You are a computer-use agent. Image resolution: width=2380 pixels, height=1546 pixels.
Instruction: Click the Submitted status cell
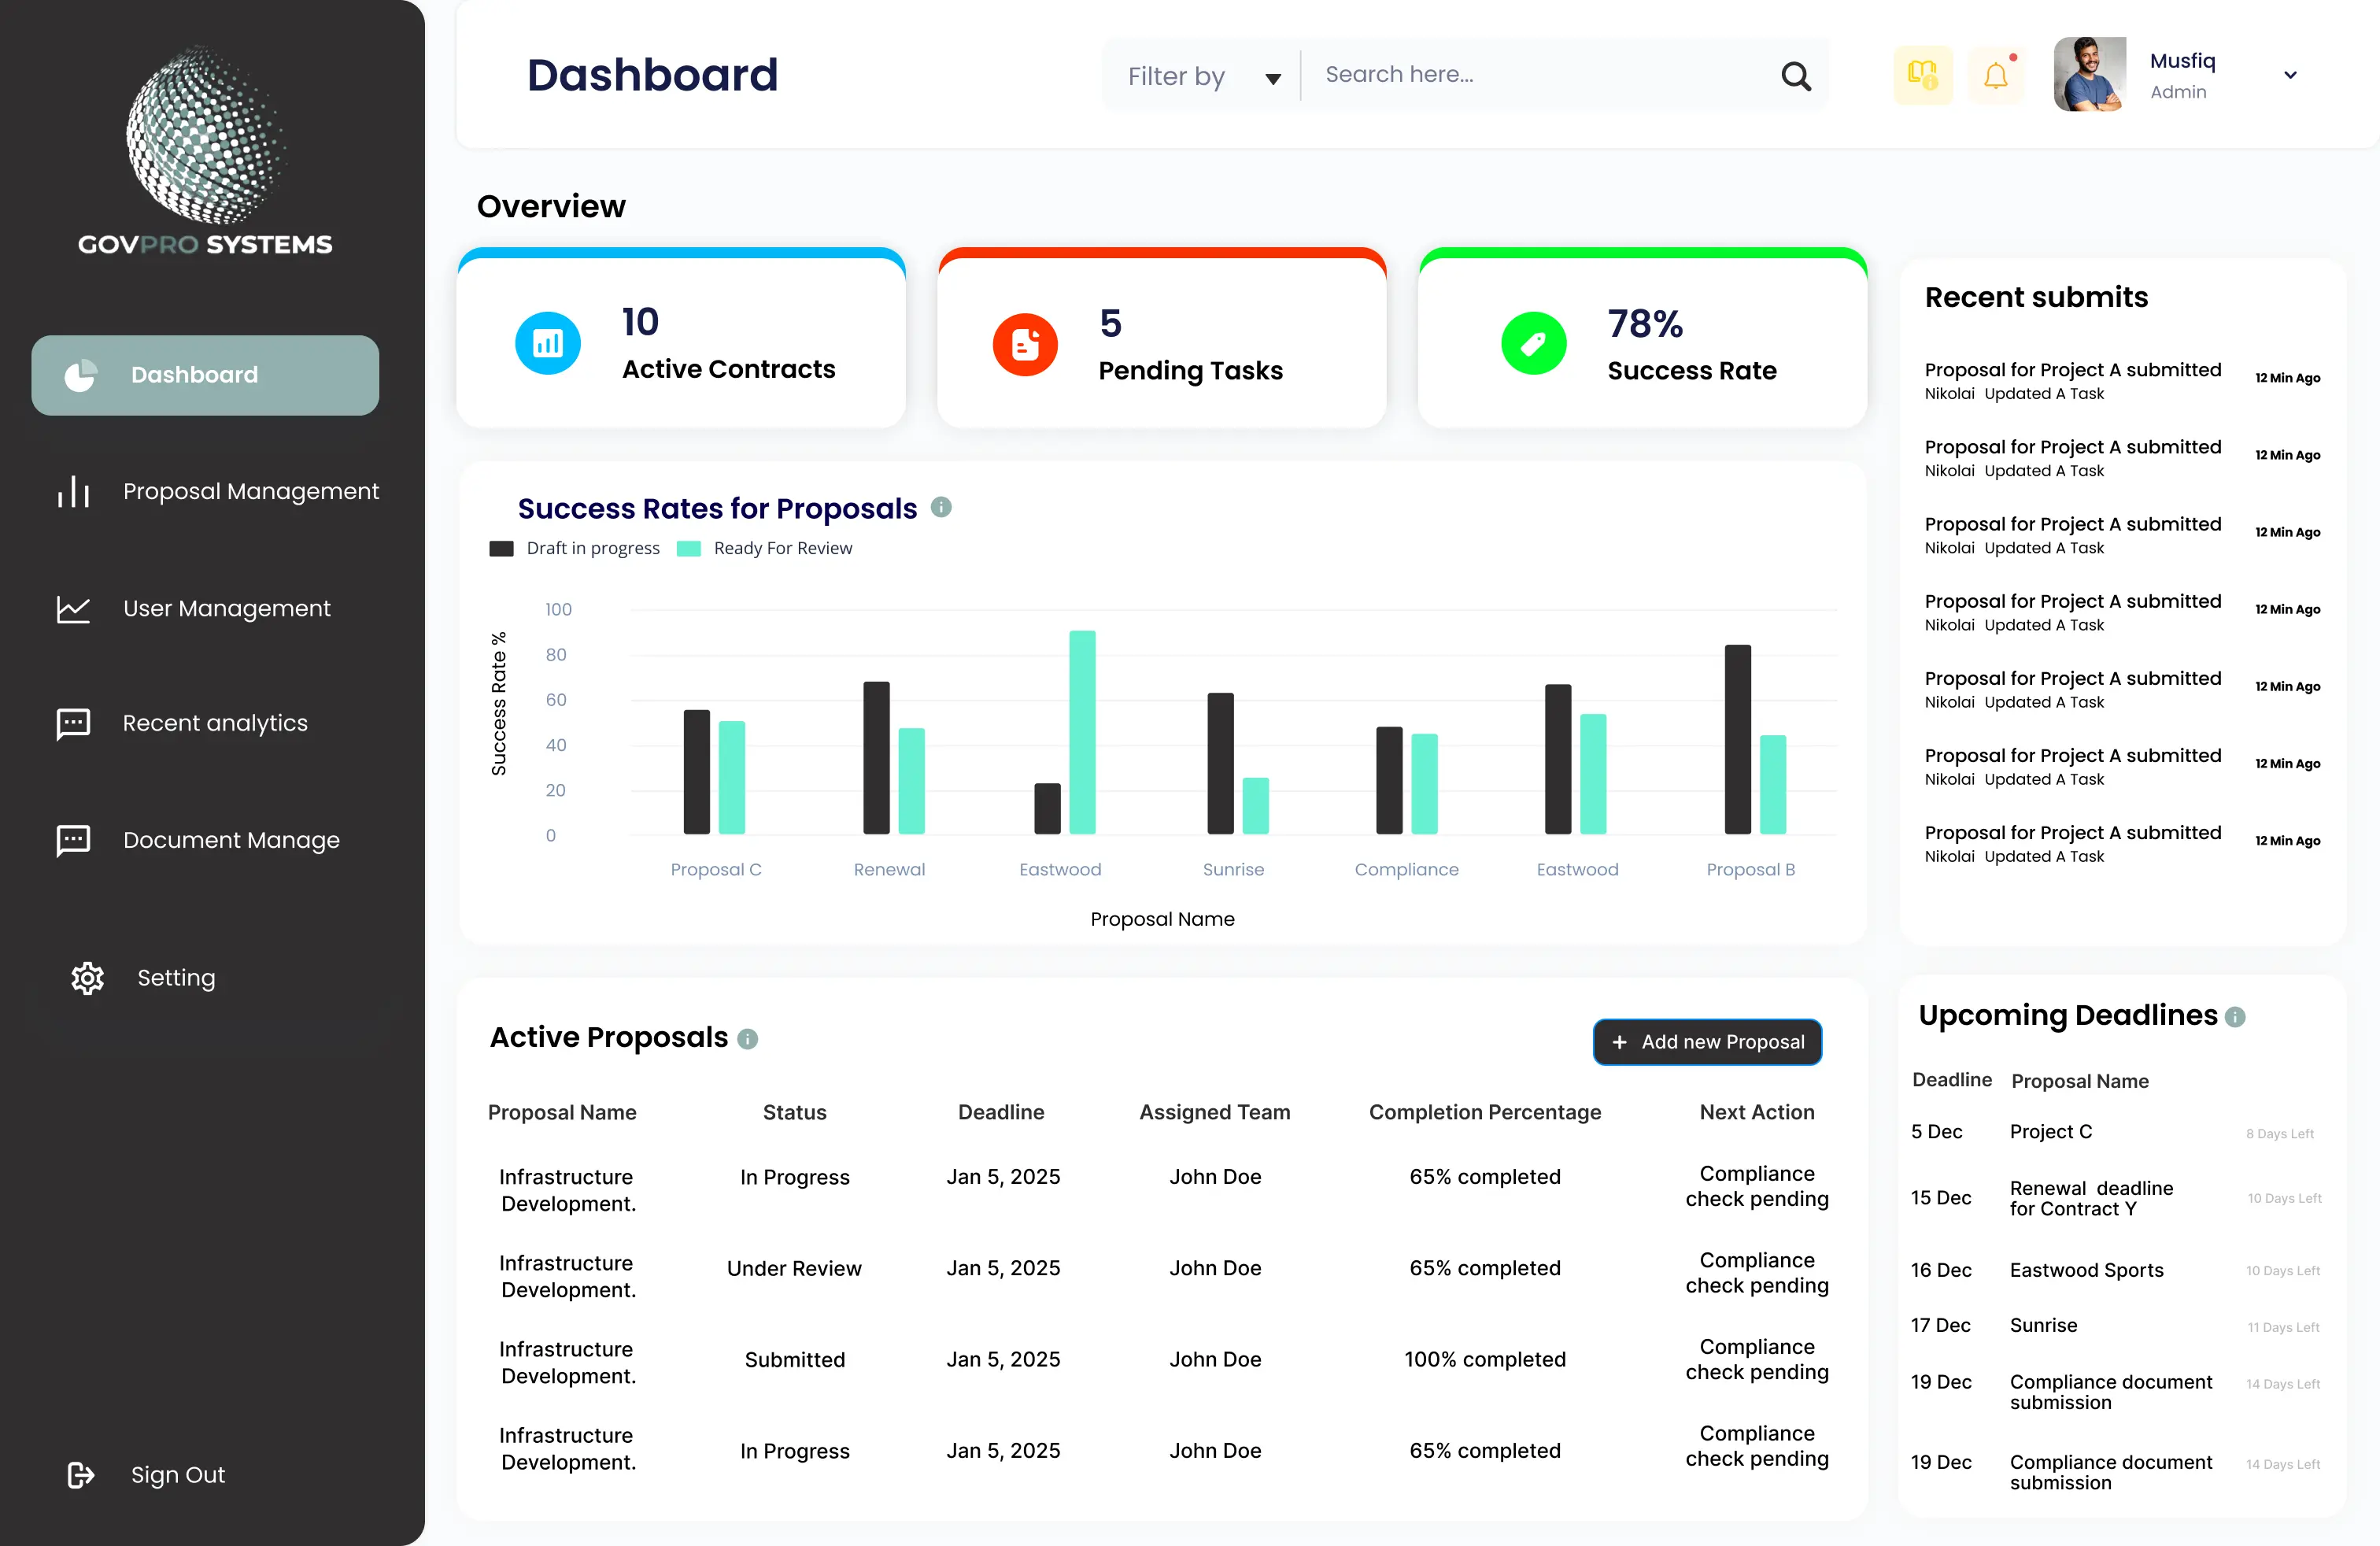(x=794, y=1359)
